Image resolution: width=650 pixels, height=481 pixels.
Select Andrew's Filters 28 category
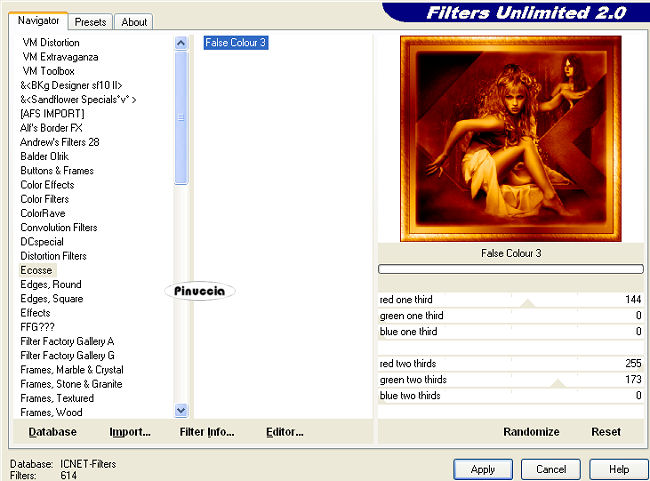click(x=60, y=142)
